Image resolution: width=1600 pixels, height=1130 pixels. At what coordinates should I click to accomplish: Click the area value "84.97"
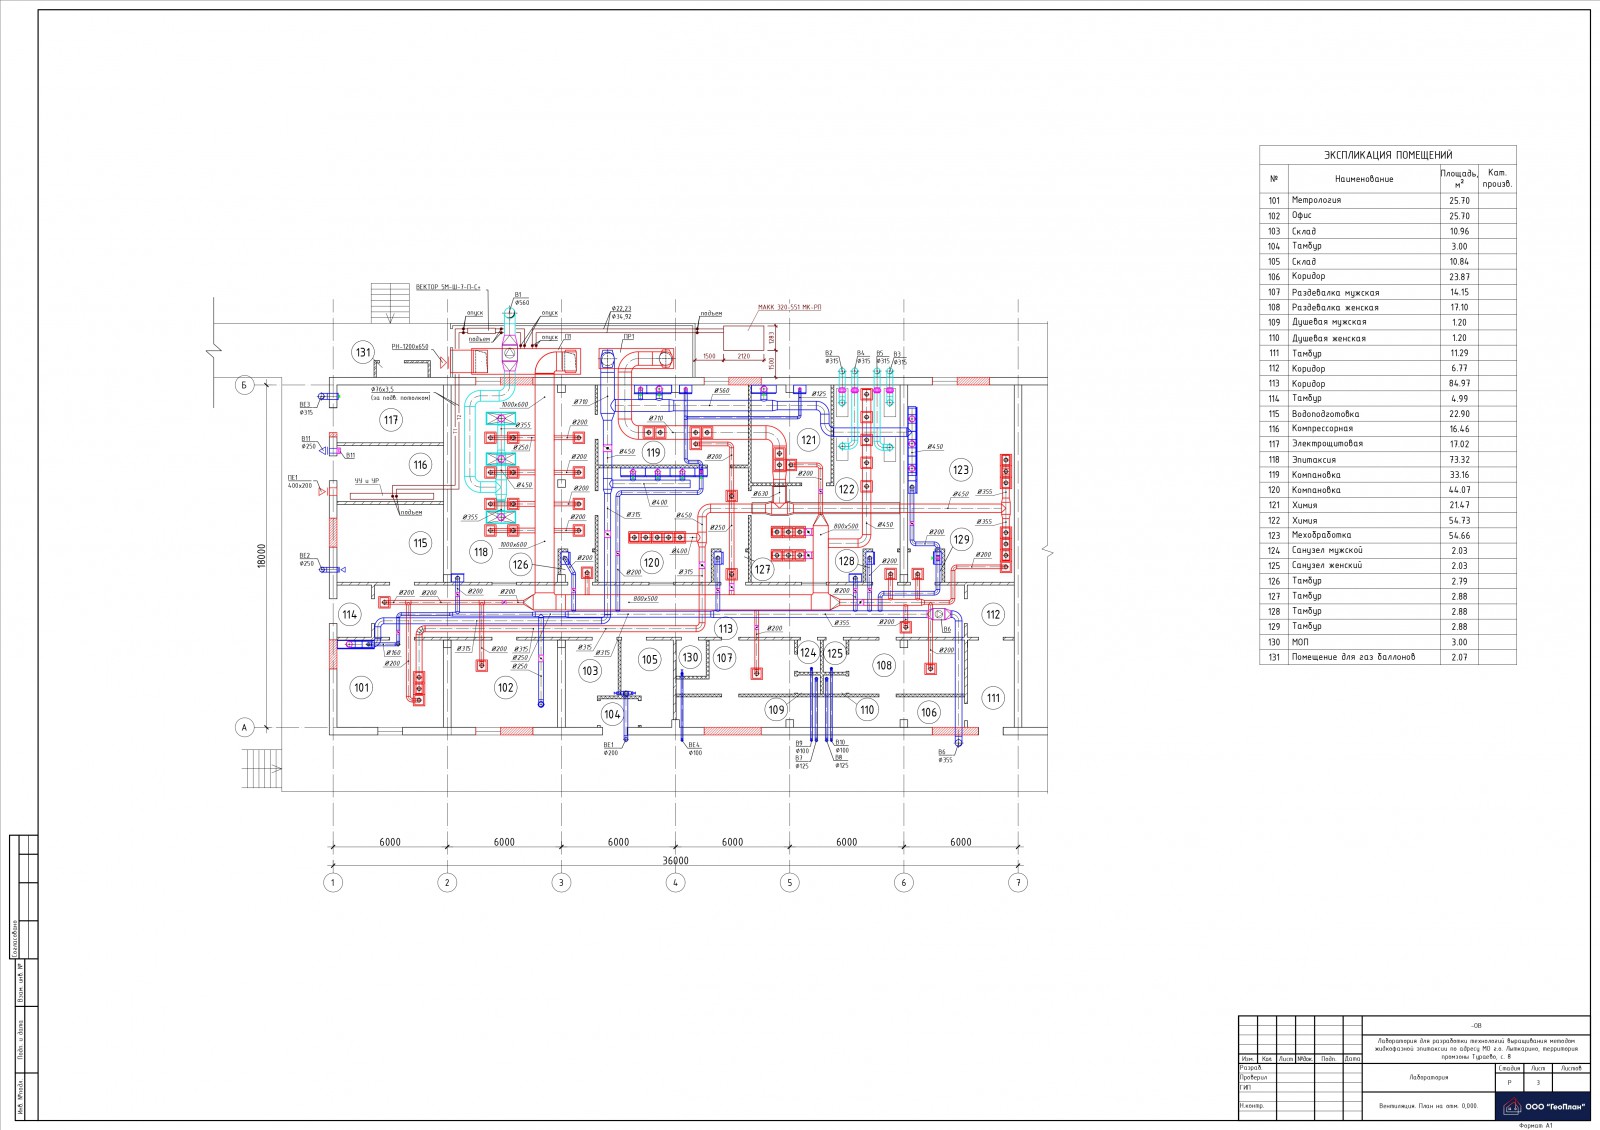1459,383
